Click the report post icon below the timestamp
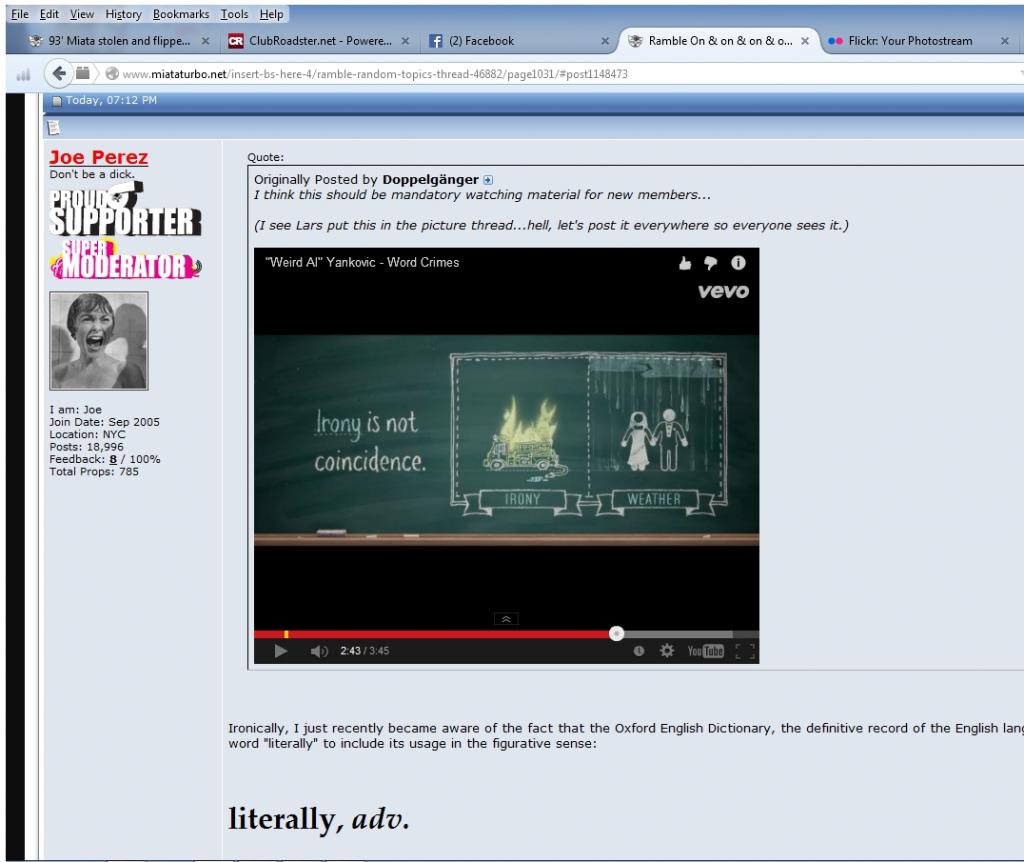1024x862 pixels. pos(54,127)
